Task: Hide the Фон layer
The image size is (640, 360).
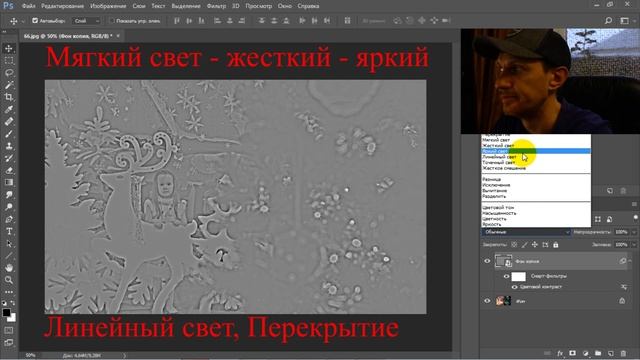Action: tap(487, 301)
